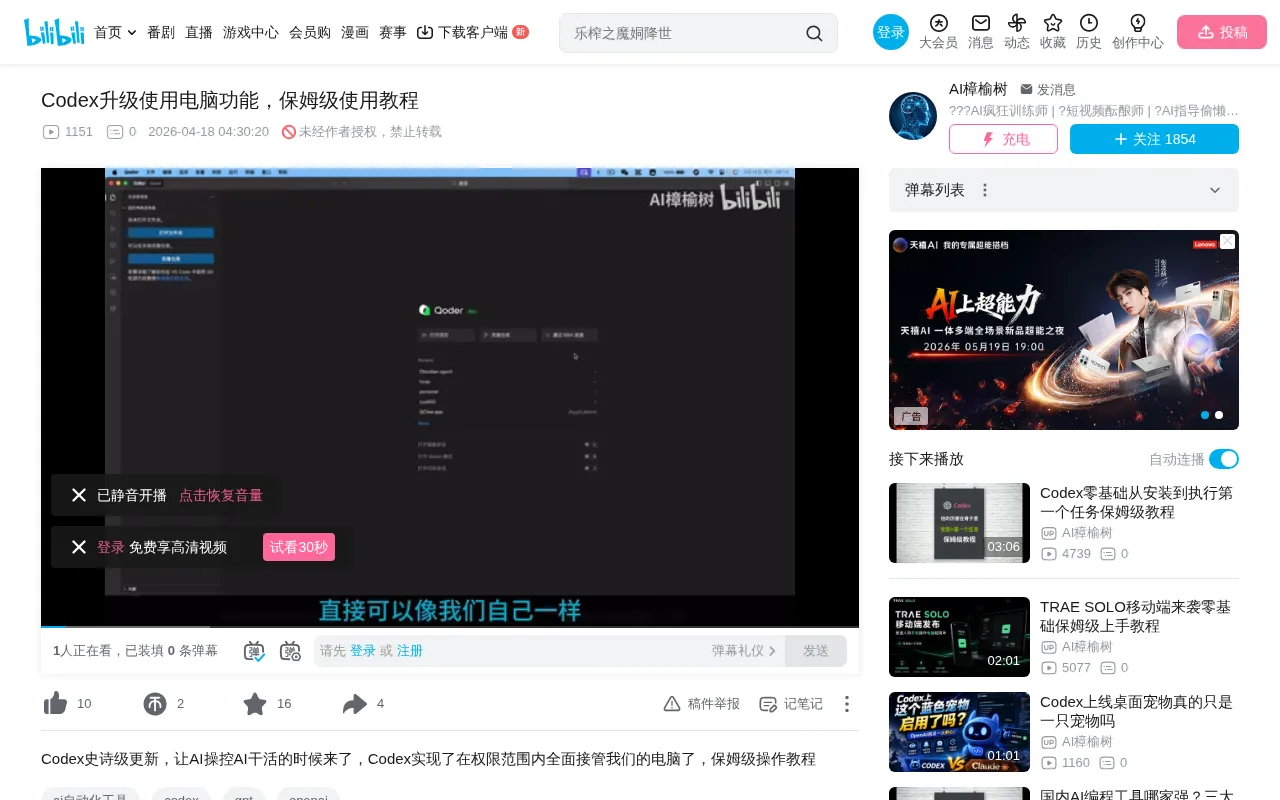This screenshot has width=1280, height=800.
Task: Favorite the video with star icon
Action: point(255,704)
